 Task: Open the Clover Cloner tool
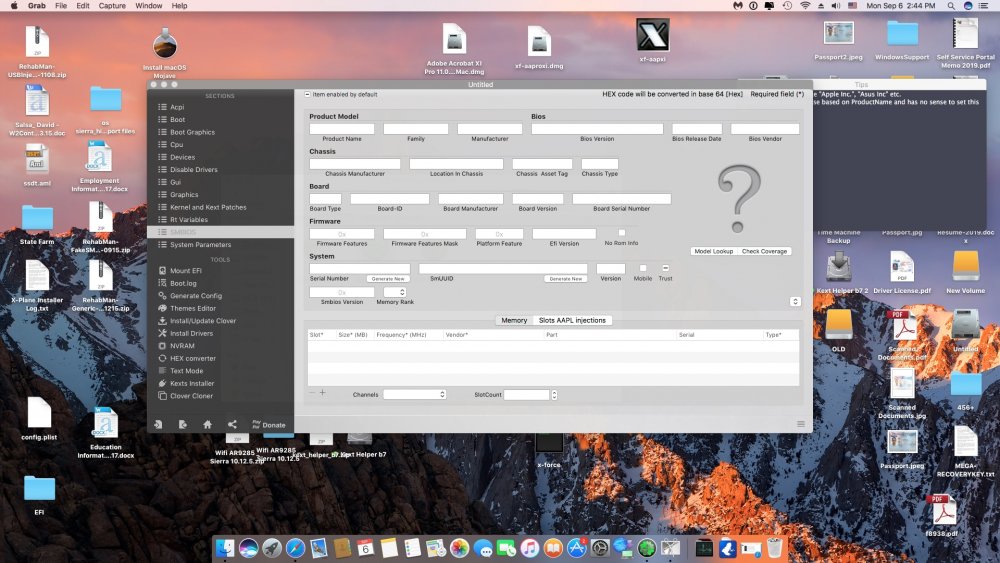point(191,396)
